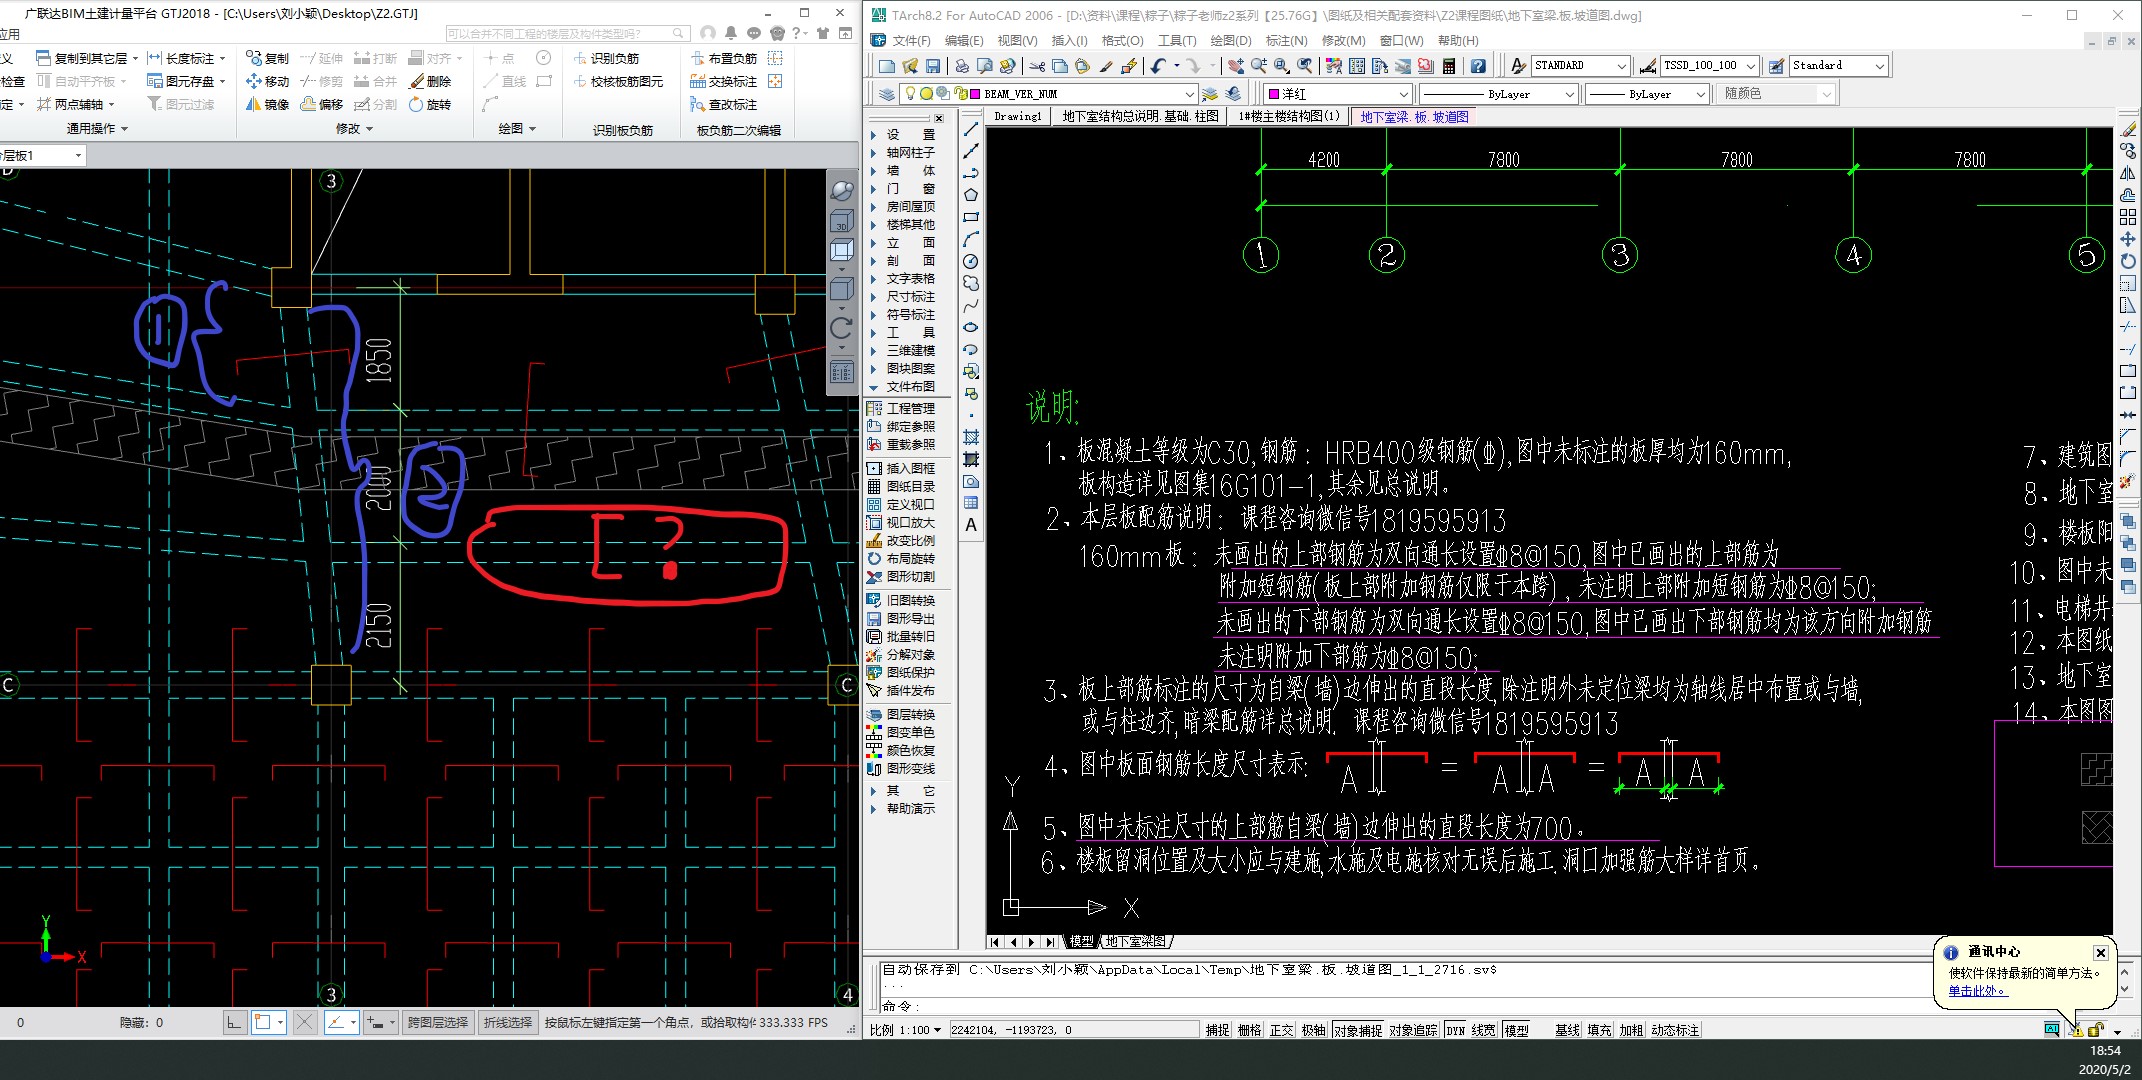Image resolution: width=2142 pixels, height=1080 pixels.
Task: Toggle DYN dynamic input in status bar
Action: 1455,1030
